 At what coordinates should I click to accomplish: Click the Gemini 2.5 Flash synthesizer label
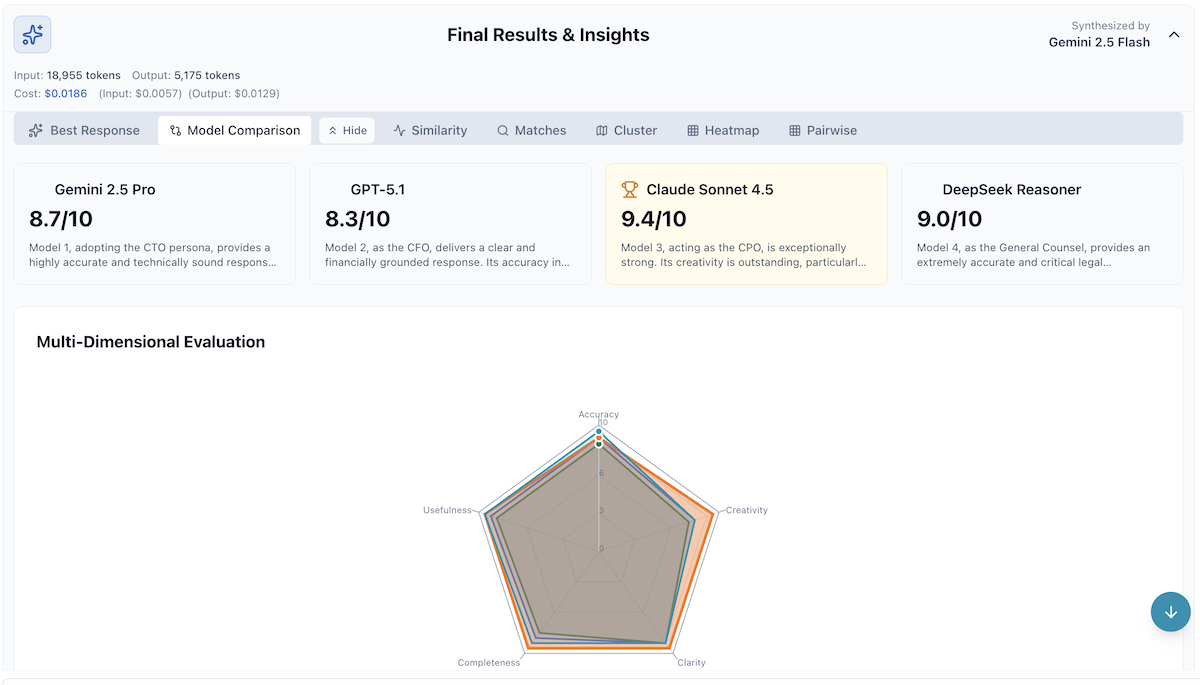tap(1099, 42)
